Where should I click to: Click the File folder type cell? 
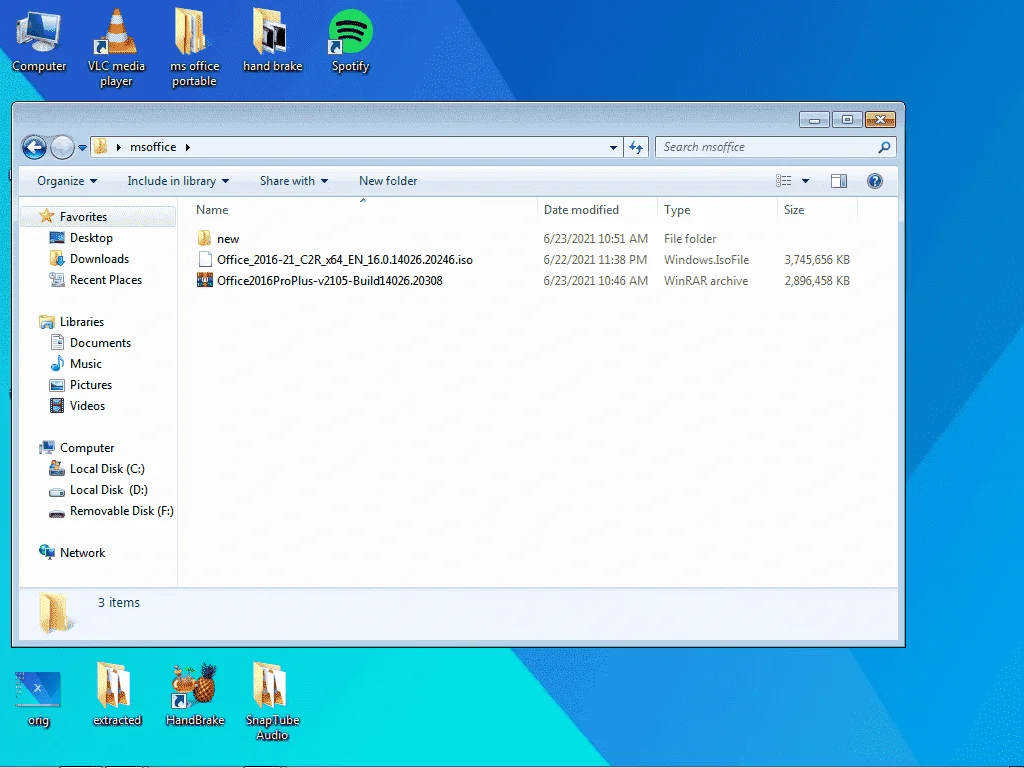[x=690, y=238]
